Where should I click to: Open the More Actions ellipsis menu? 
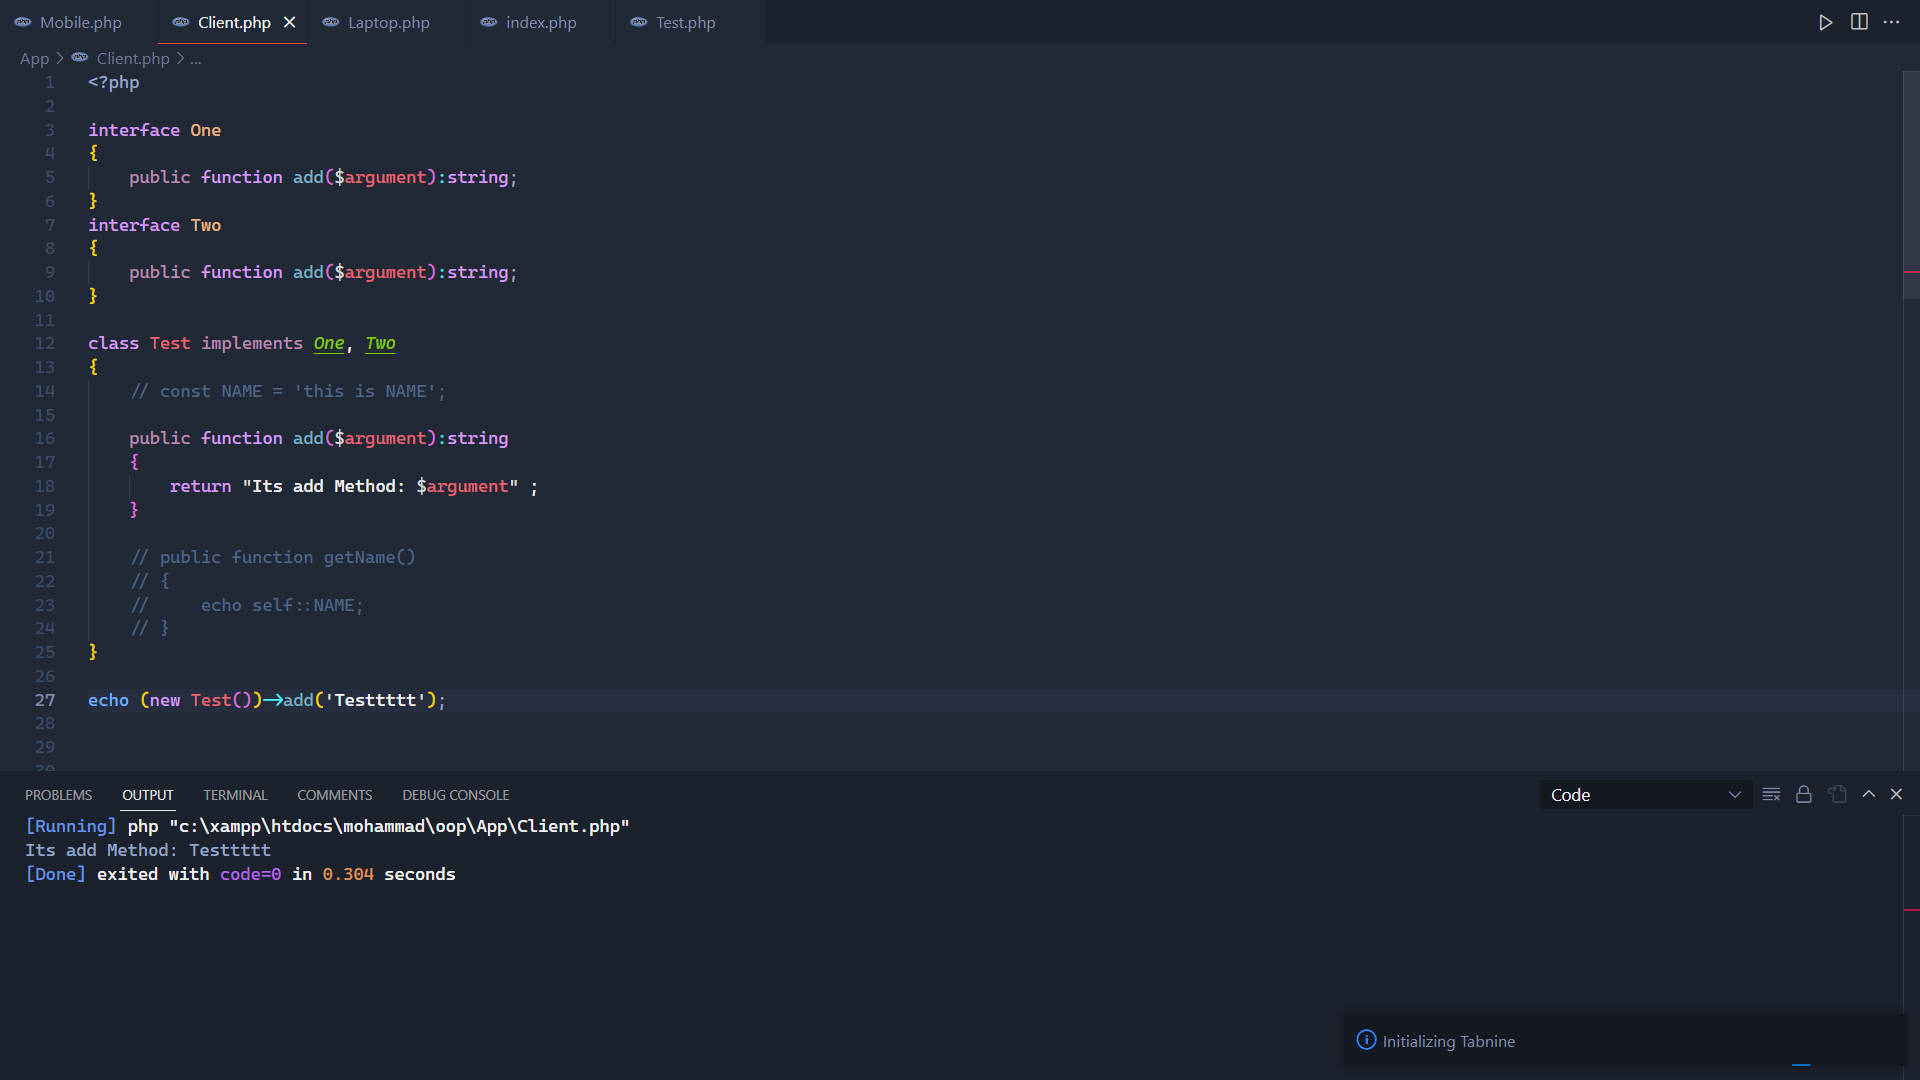tap(1892, 22)
